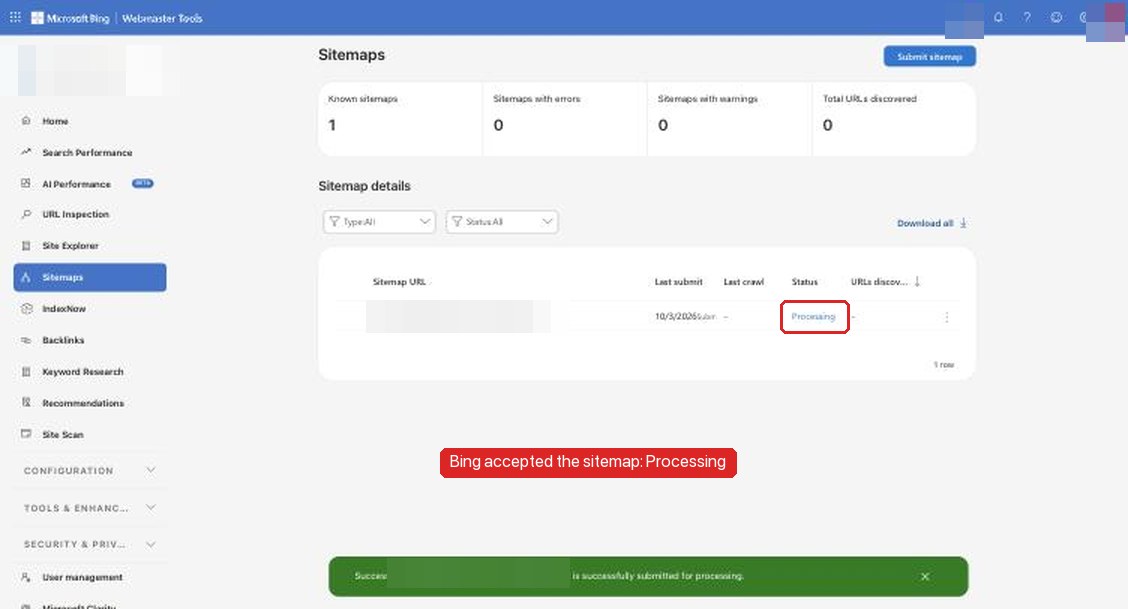Click the Processing status text

(x=813, y=316)
